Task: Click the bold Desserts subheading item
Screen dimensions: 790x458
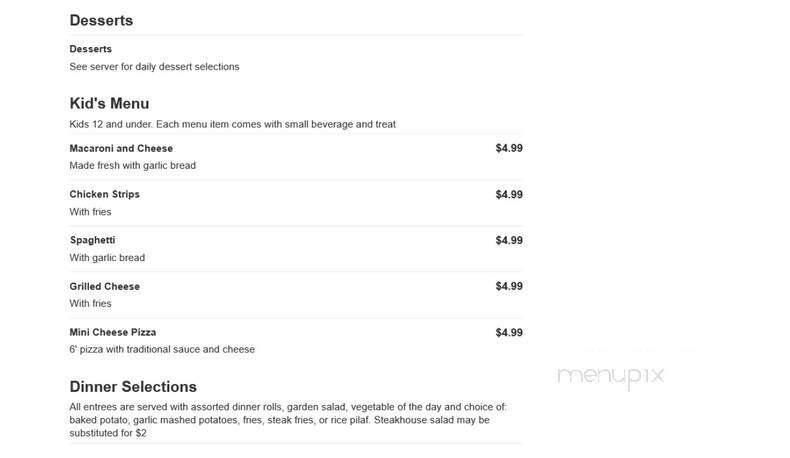Action: click(x=91, y=49)
